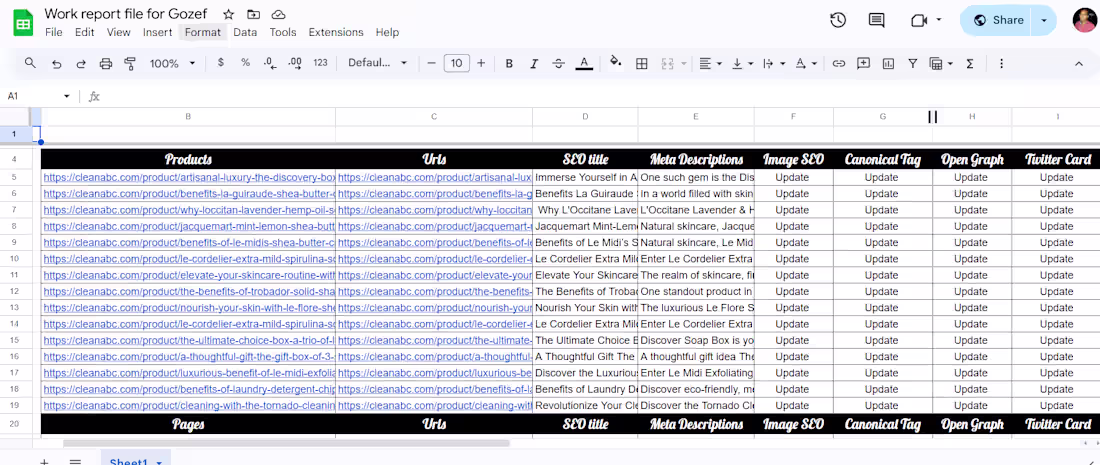This screenshot has height=465, width=1100.
Task: Open more toolbar options
Action: pos(1001,64)
